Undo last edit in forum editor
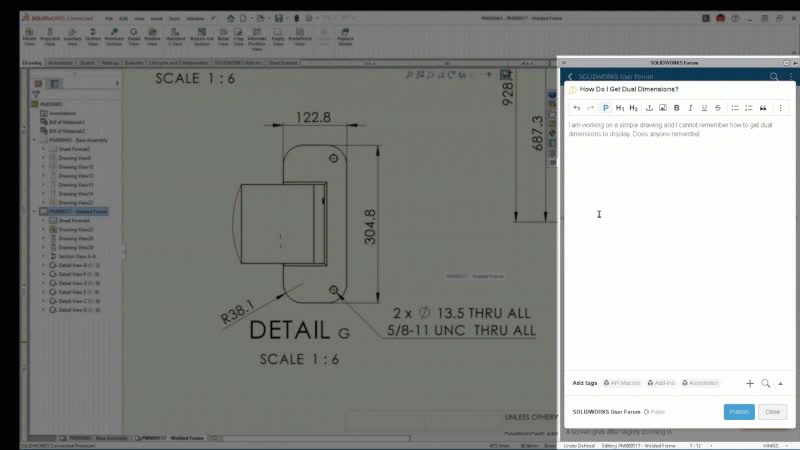The image size is (800, 450). pos(577,108)
